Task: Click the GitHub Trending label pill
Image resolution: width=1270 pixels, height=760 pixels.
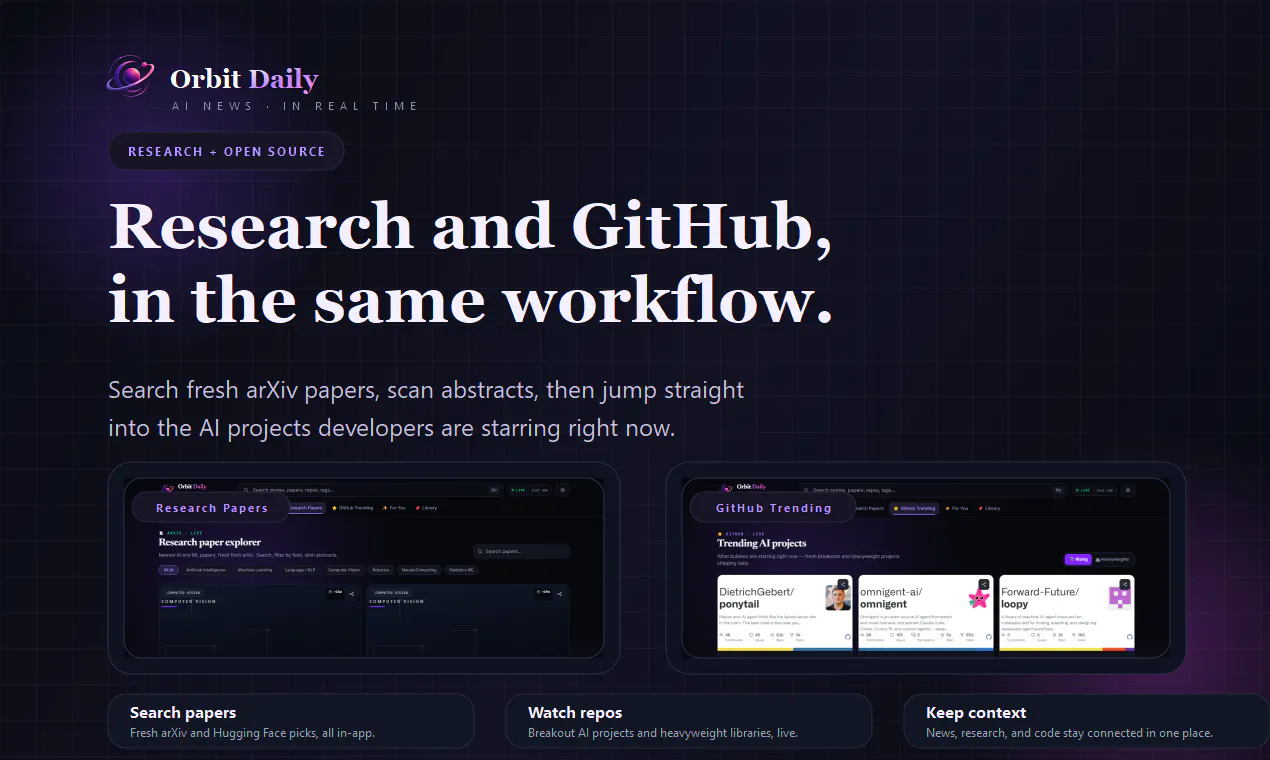Action: (x=774, y=508)
